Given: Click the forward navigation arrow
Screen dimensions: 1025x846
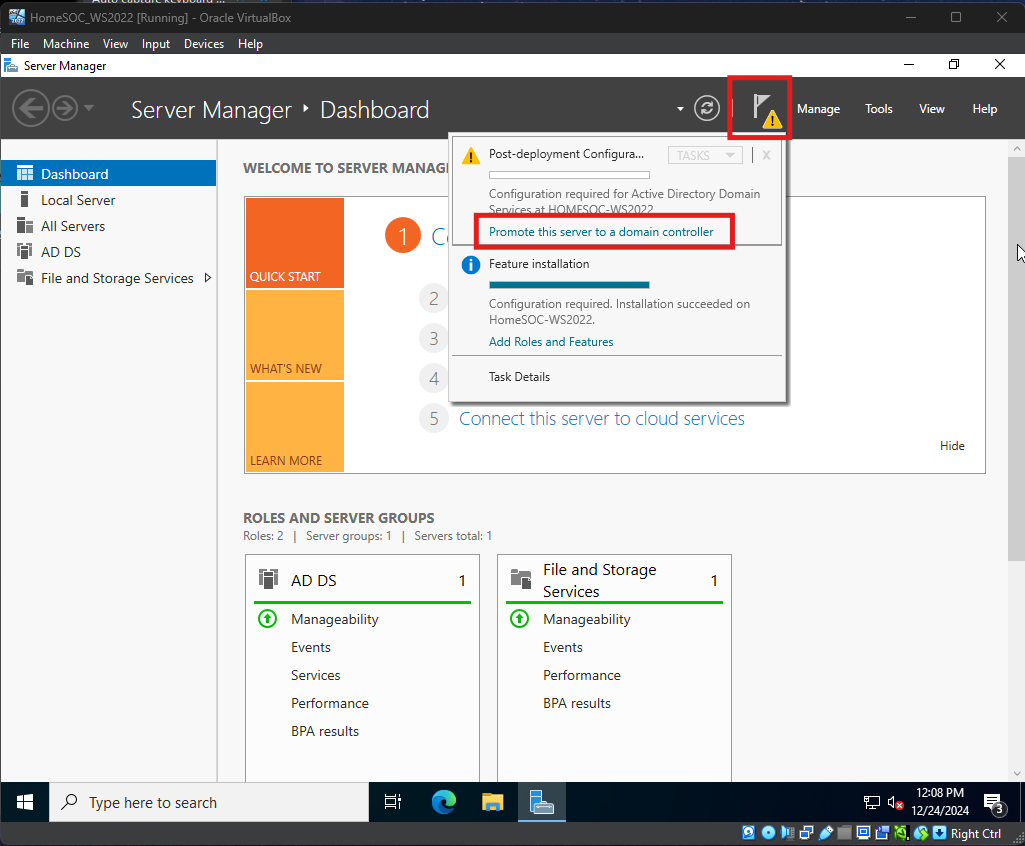Looking at the screenshot, I should tap(65, 108).
